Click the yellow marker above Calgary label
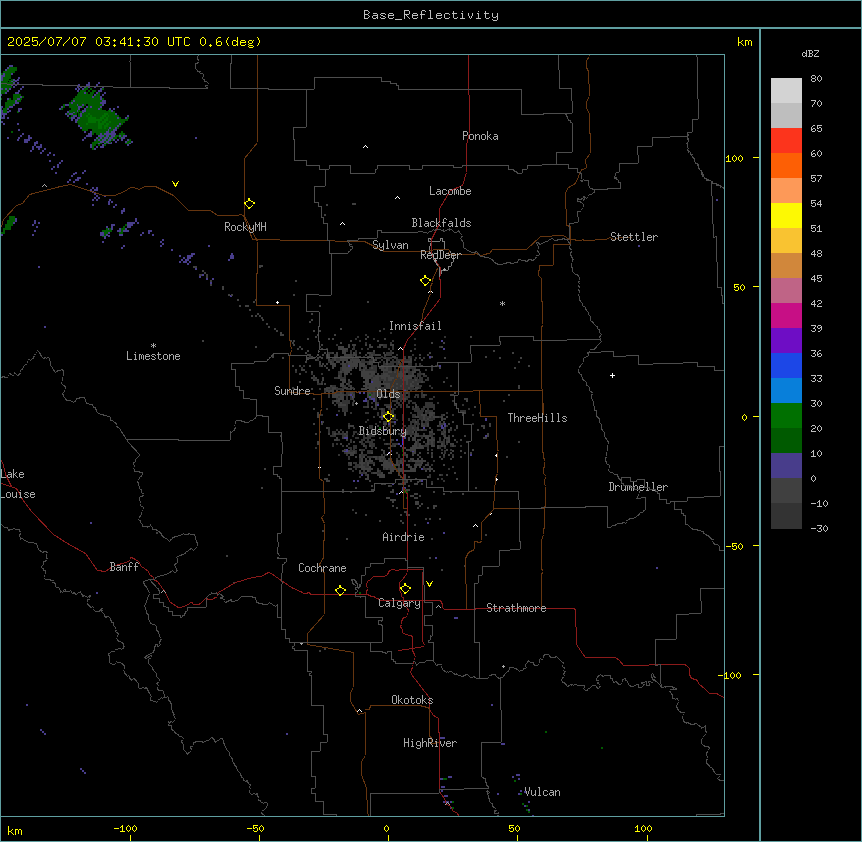Screen dimensions: 862x842 tap(405, 589)
